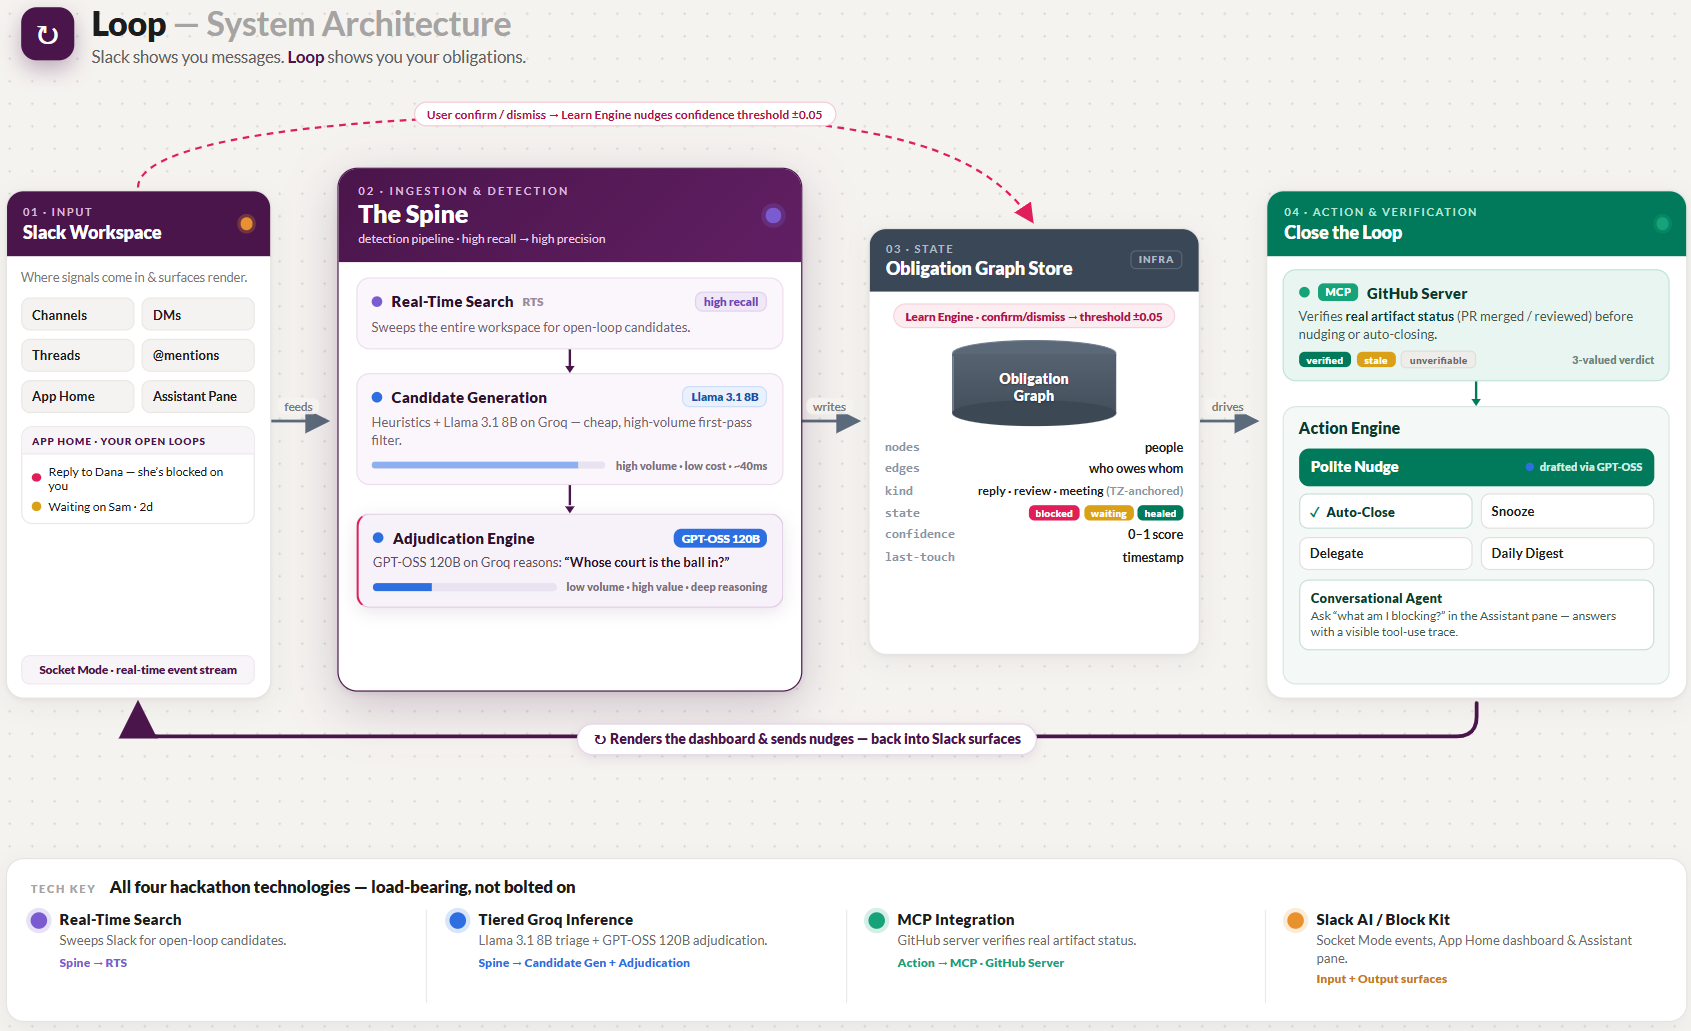Click orange legend dot for Slack AI / Block Kit
The width and height of the screenshot is (1691, 1031).
tap(1295, 920)
